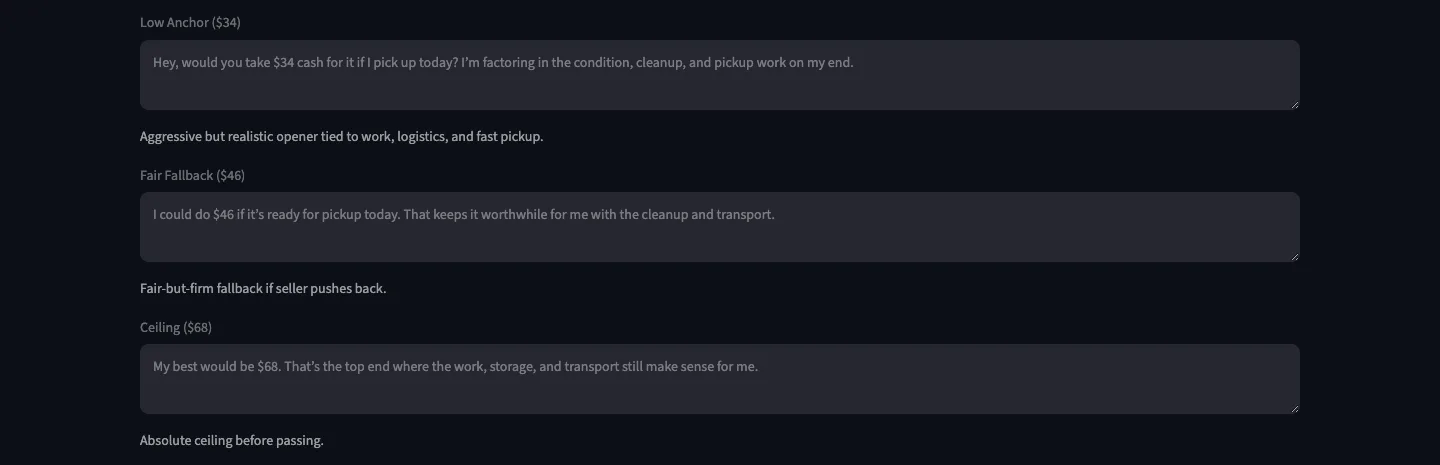
Task: Focus the Fair Fallback ($46) message box
Action: click(x=720, y=227)
